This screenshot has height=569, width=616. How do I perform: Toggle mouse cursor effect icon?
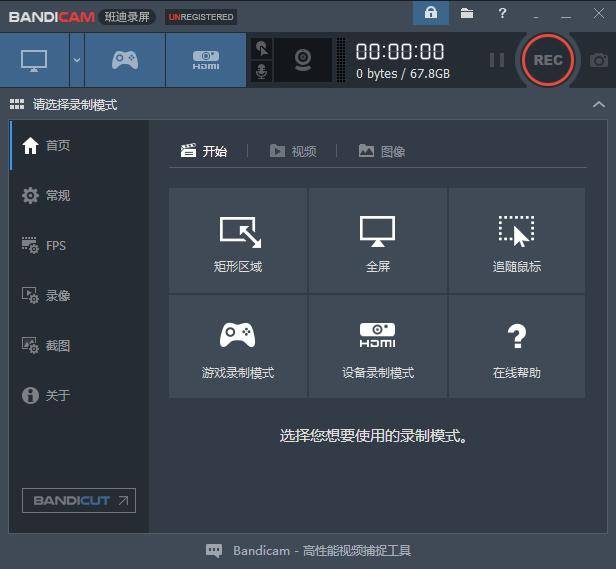click(262, 49)
